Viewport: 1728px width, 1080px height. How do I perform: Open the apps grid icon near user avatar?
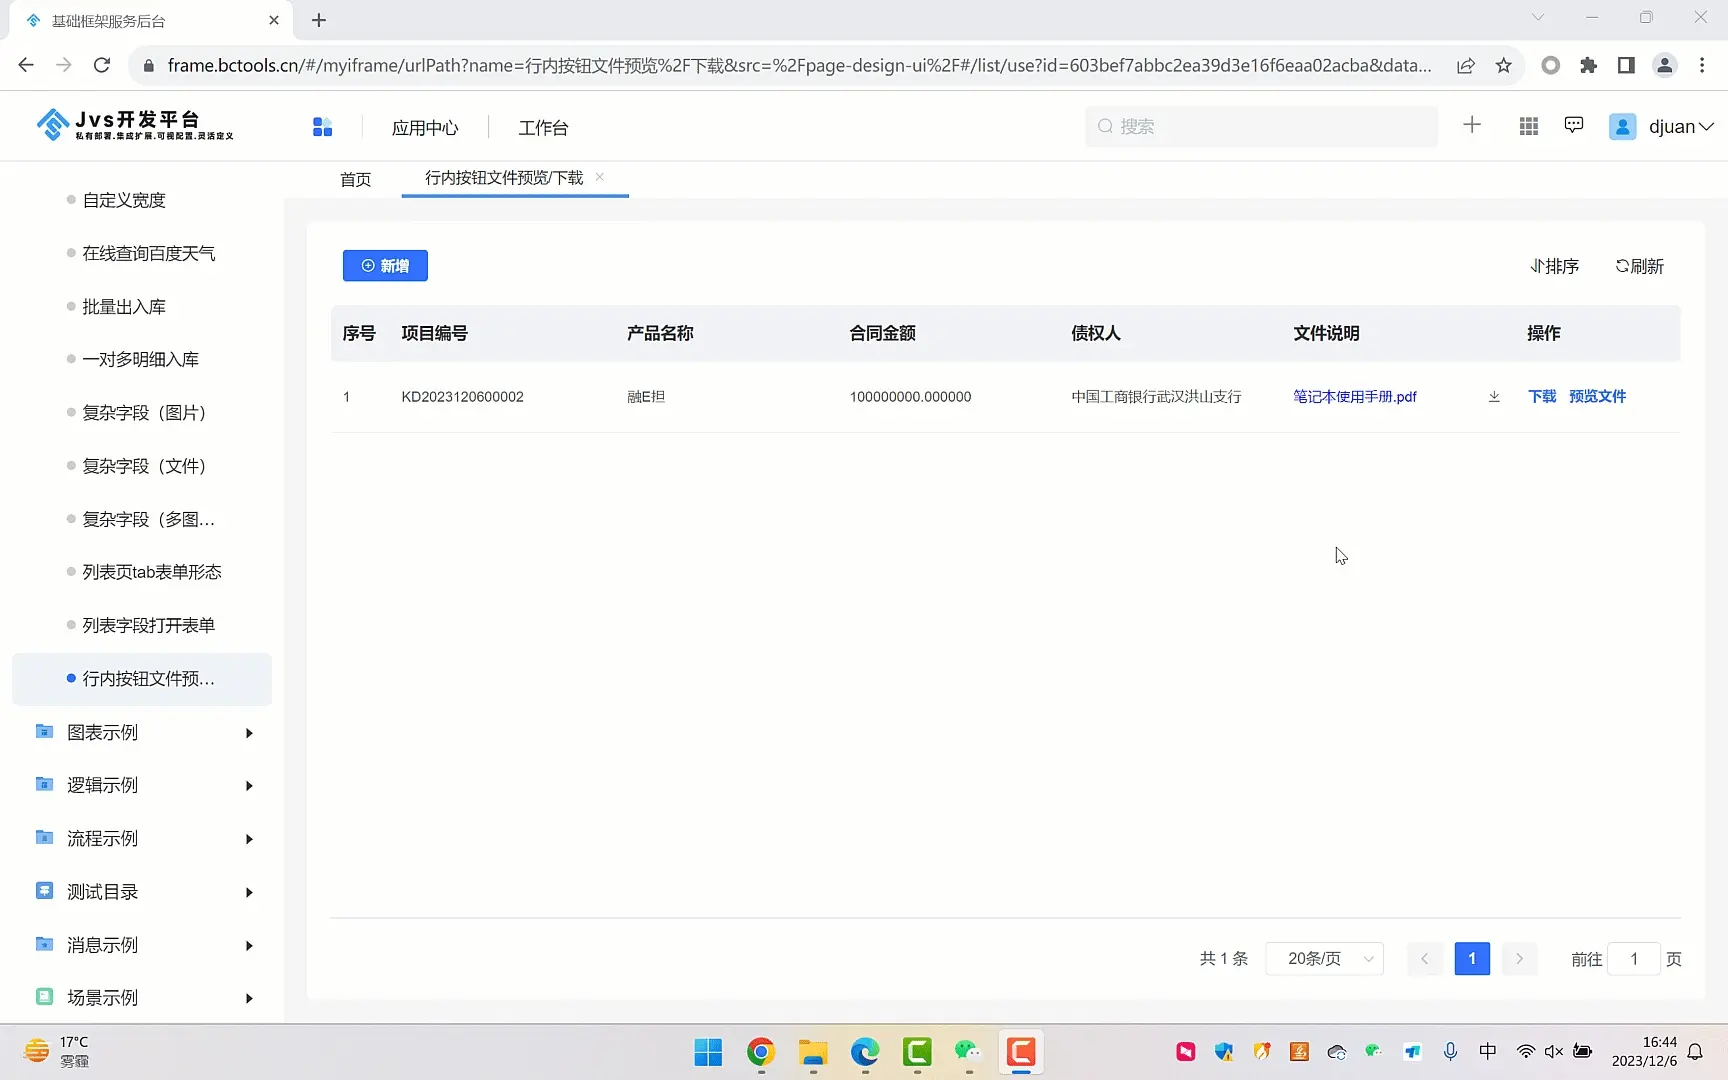coord(1527,125)
